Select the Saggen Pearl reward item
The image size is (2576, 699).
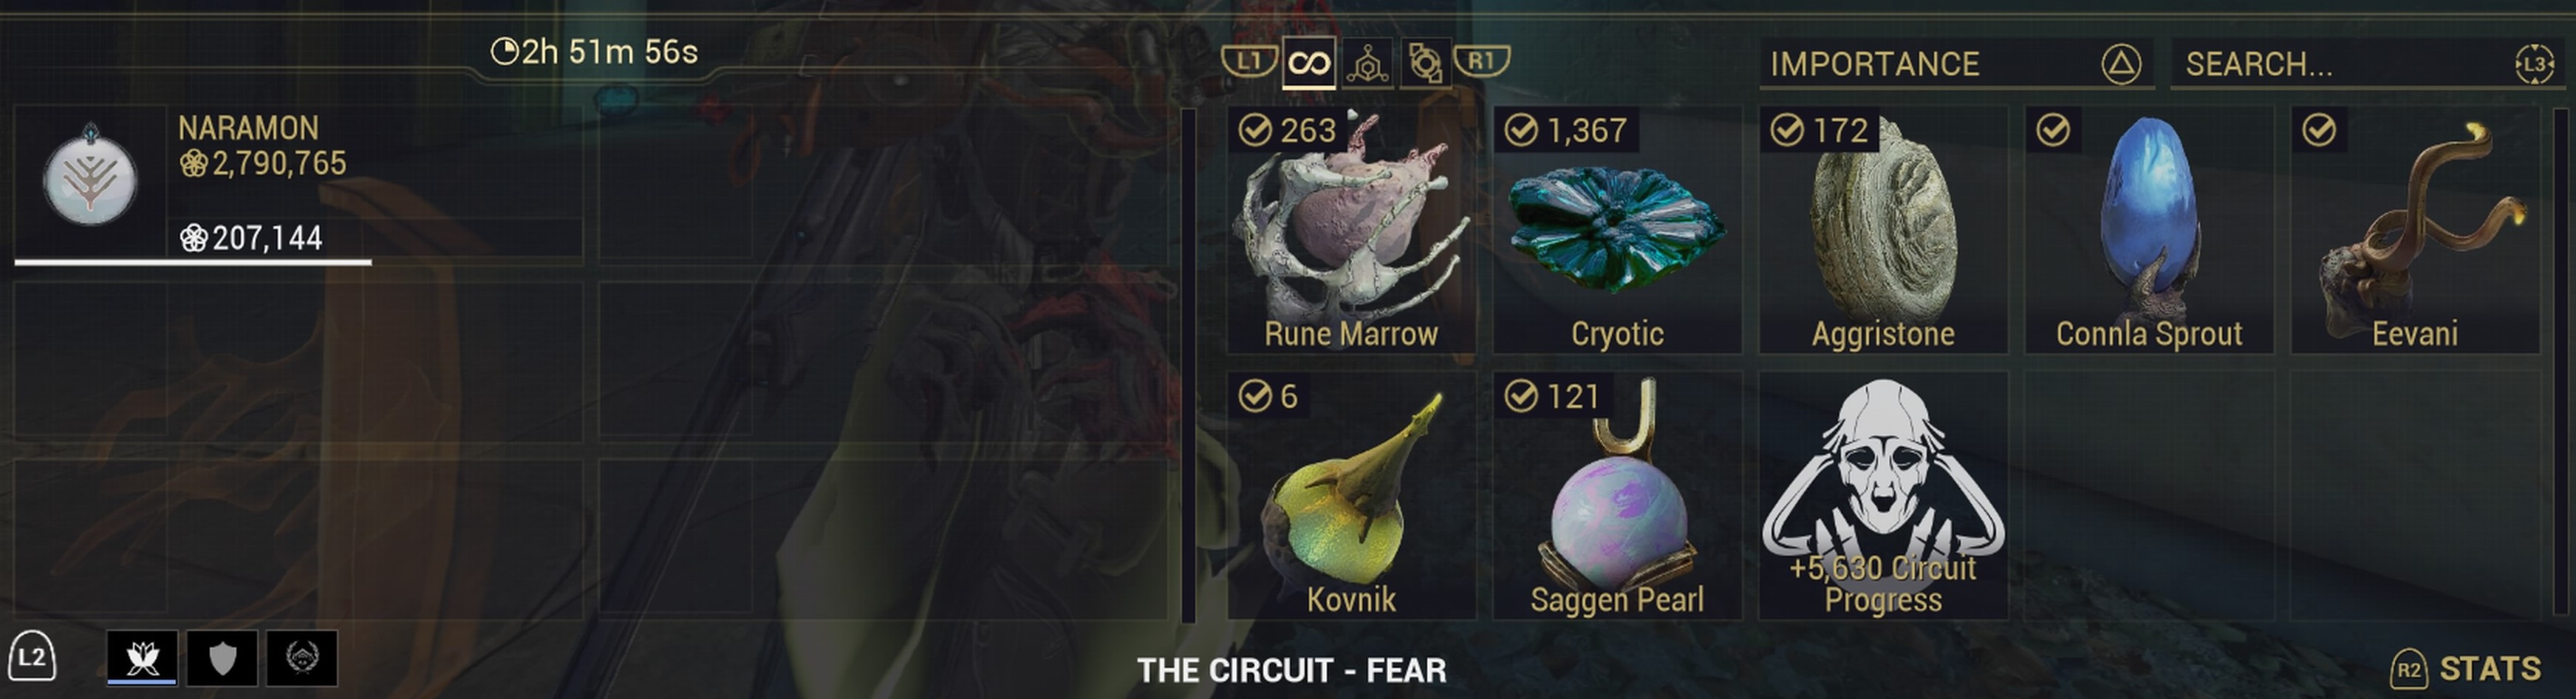tap(1617, 496)
